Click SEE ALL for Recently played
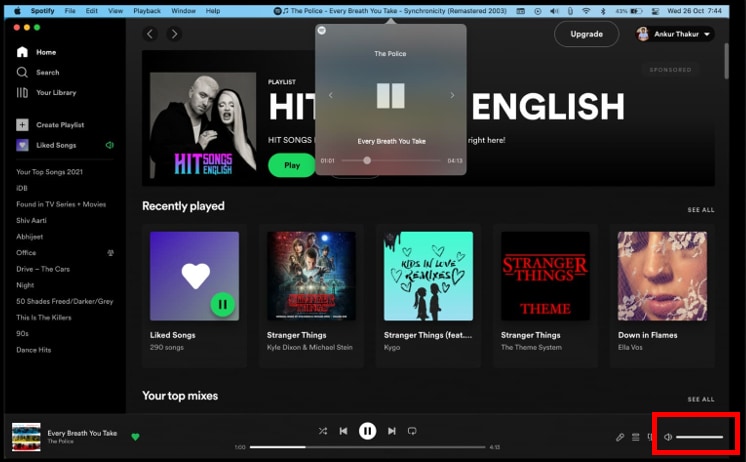Viewport: 746px width, 462px height. pos(701,210)
